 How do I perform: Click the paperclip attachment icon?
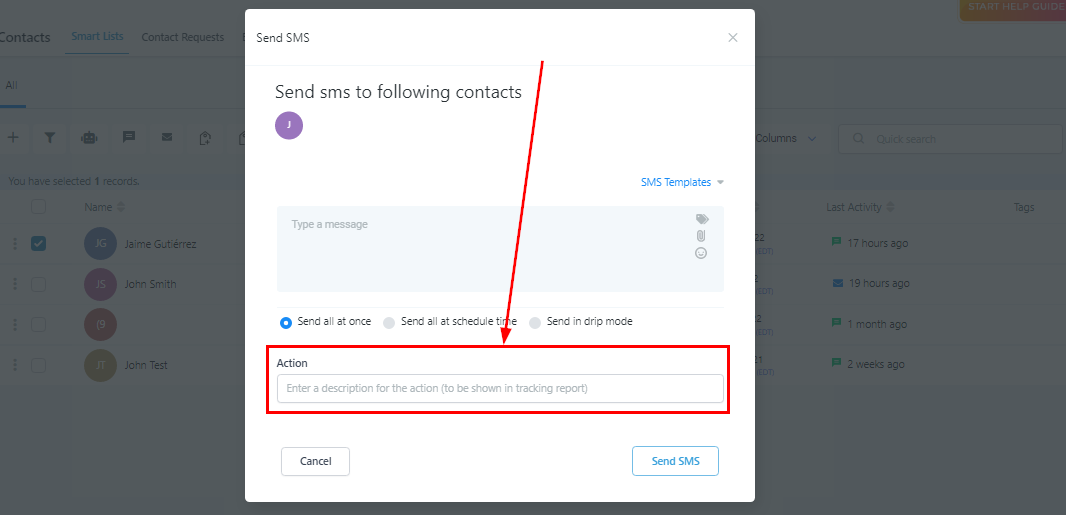click(x=702, y=236)
